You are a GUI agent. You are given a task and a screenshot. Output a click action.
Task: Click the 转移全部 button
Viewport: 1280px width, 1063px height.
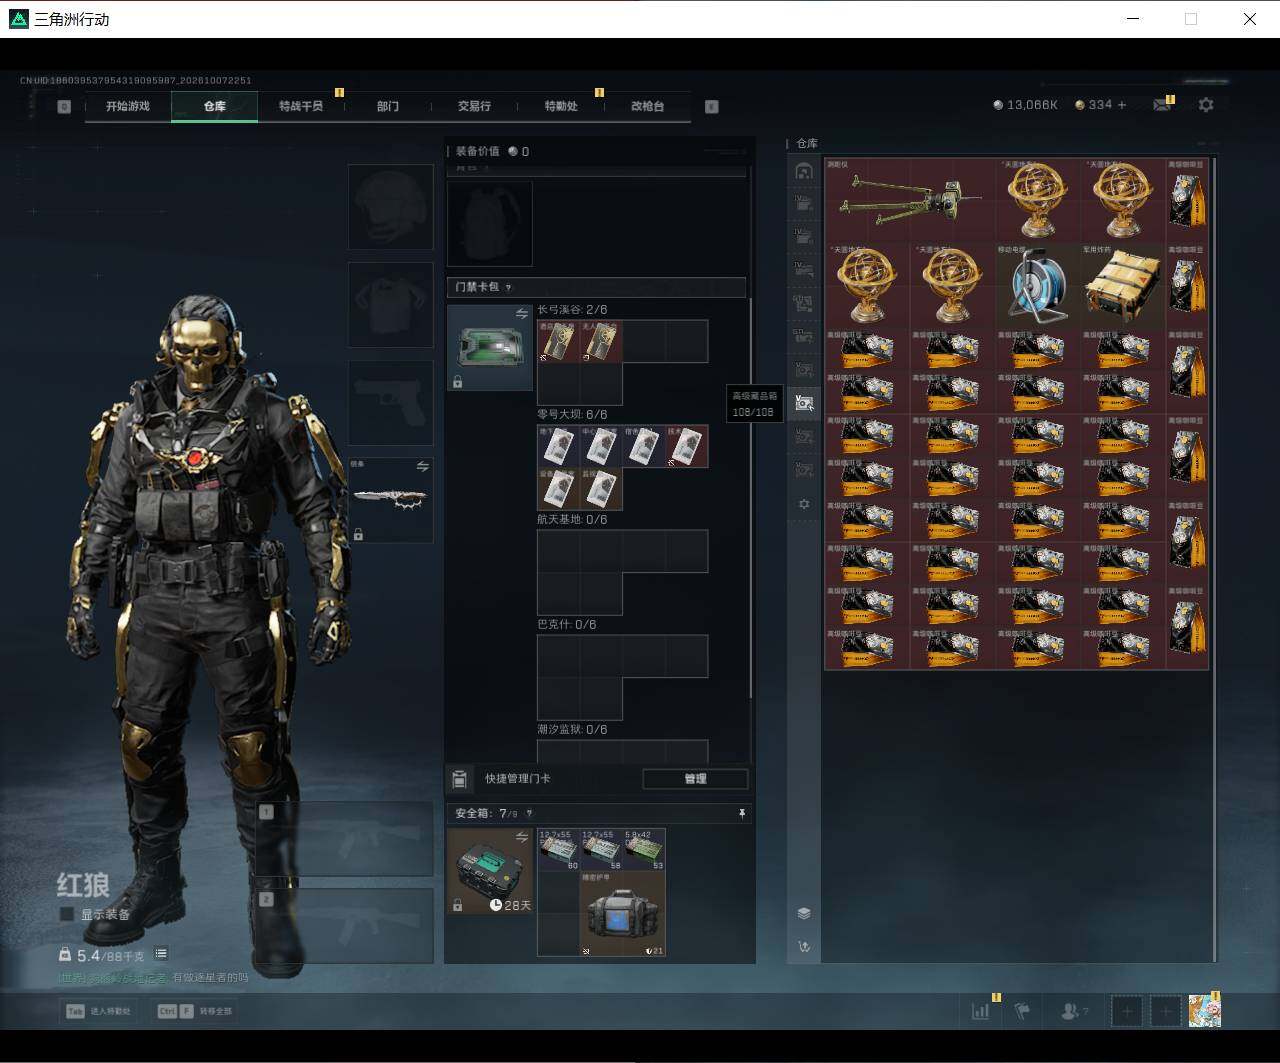pos(195,1011)
